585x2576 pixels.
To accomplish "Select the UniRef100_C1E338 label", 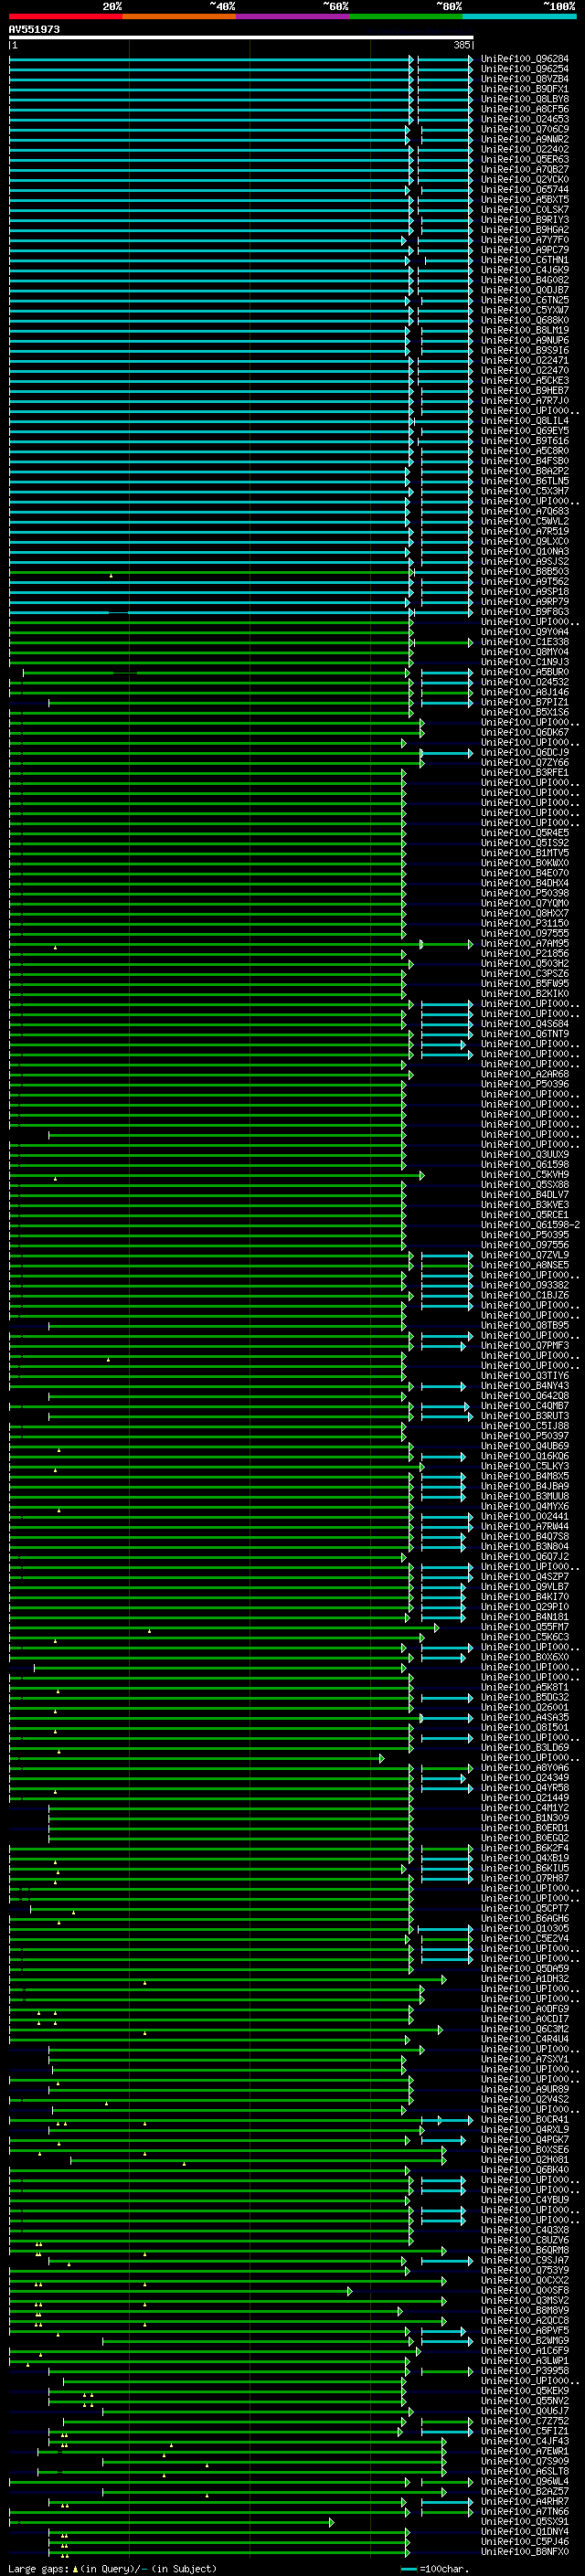I will [x=524, y=642].
